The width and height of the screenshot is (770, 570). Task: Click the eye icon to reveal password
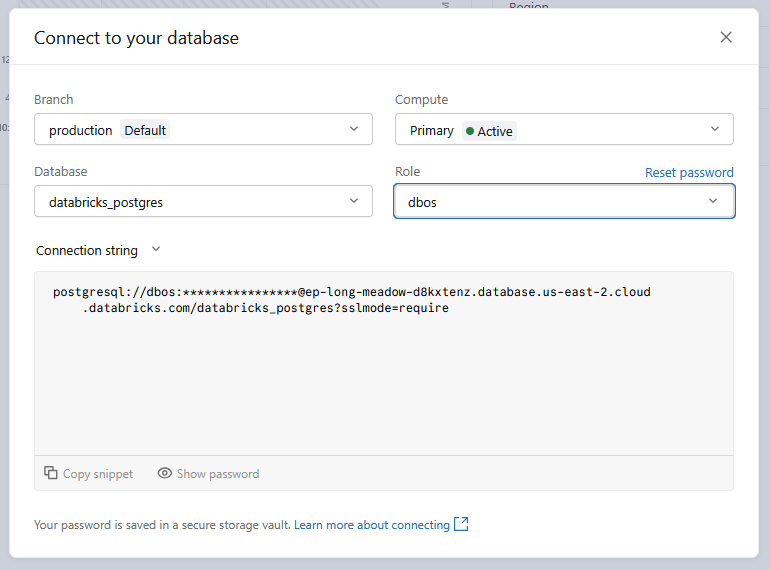coord(165,473)
